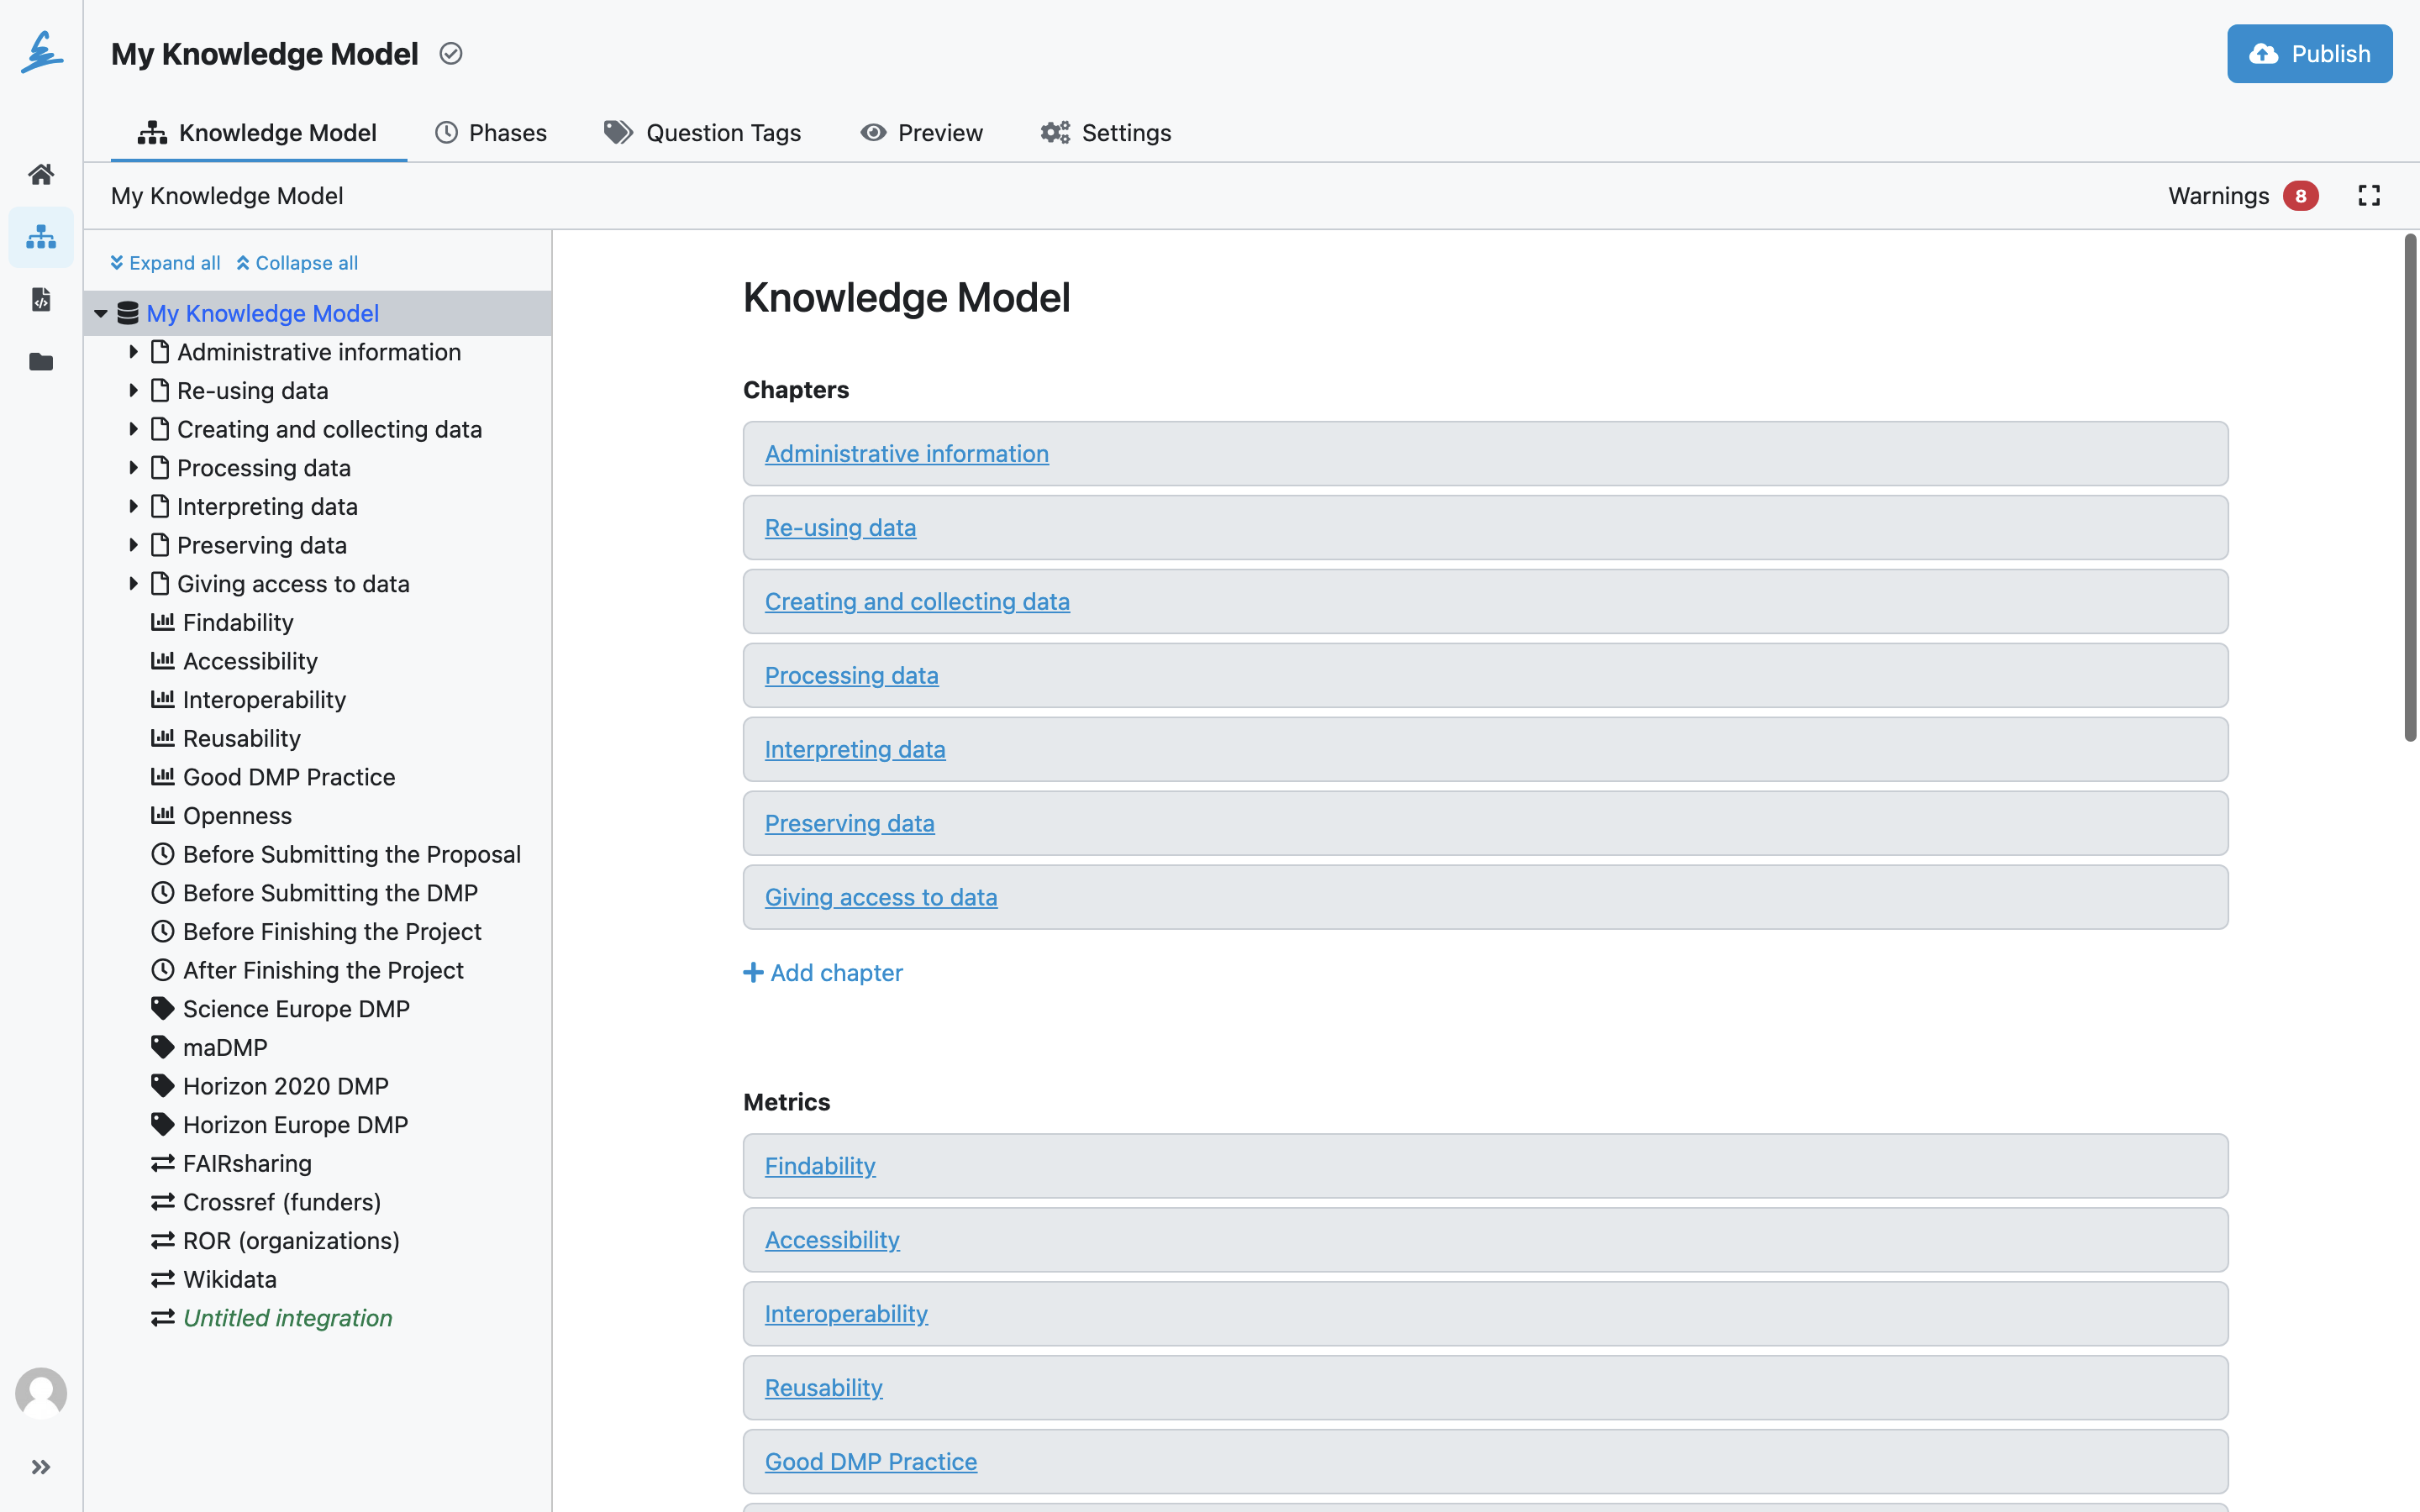Click the user profile avatar

coord(41,1393)
